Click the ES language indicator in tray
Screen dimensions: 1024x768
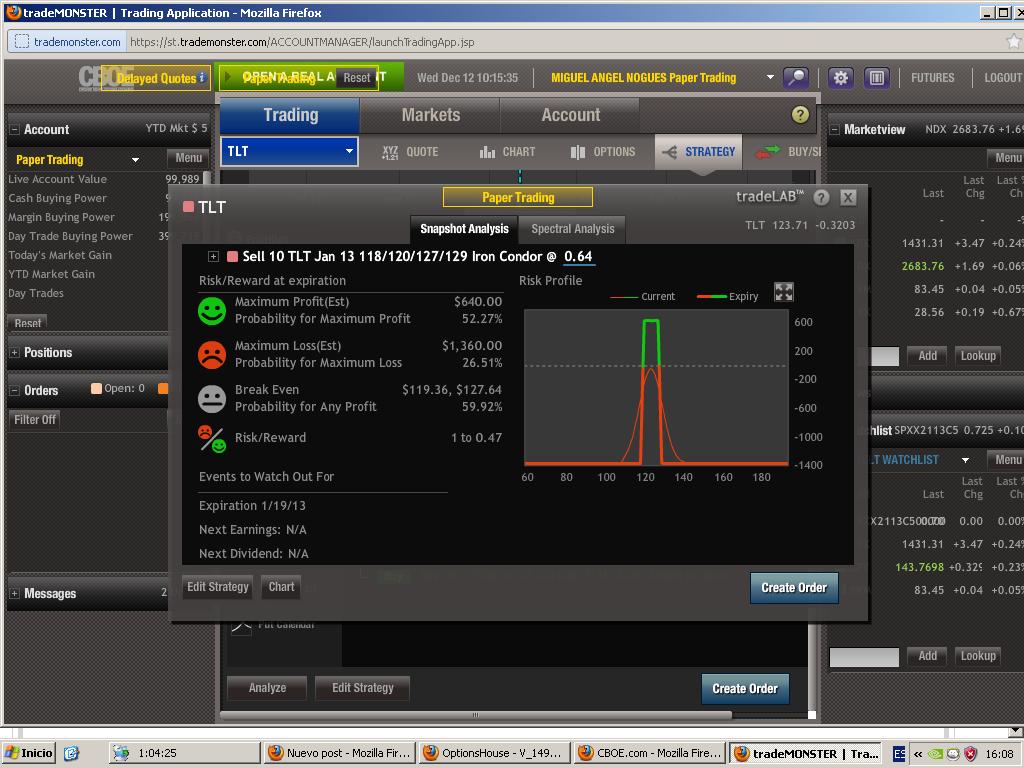899,754
